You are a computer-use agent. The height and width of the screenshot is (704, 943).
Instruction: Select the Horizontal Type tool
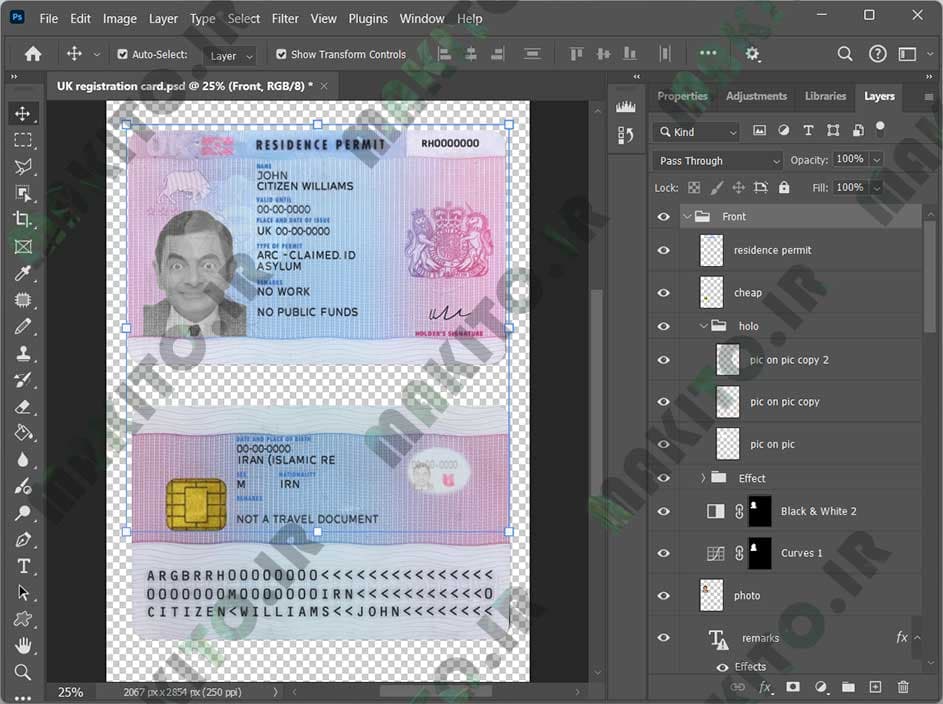tap(23, 566)
